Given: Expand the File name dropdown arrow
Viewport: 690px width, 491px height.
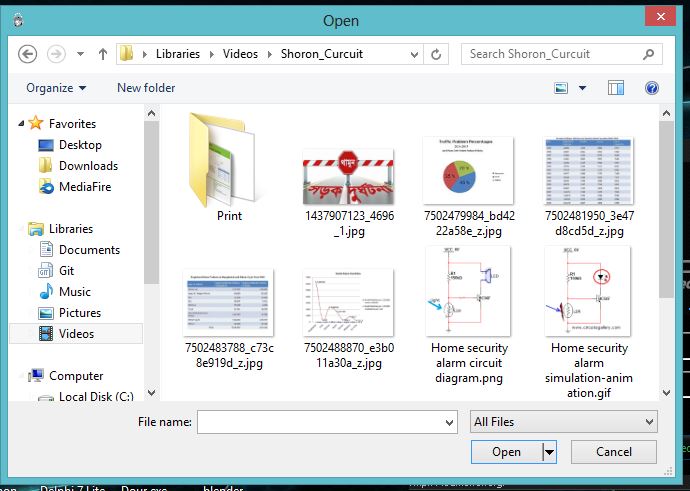Looking at the screenshot, I should (449, 422).
